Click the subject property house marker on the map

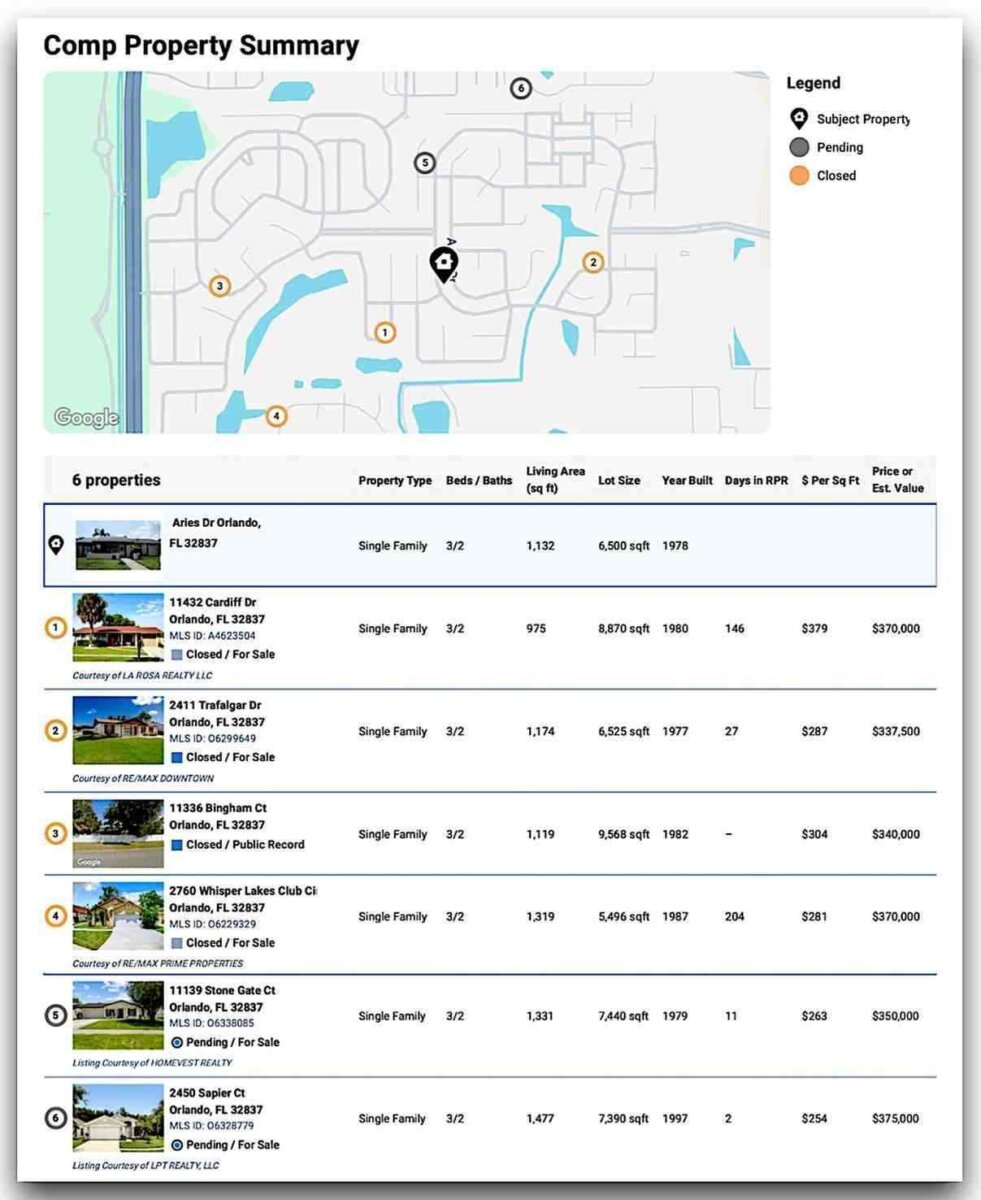click(444, 265)
